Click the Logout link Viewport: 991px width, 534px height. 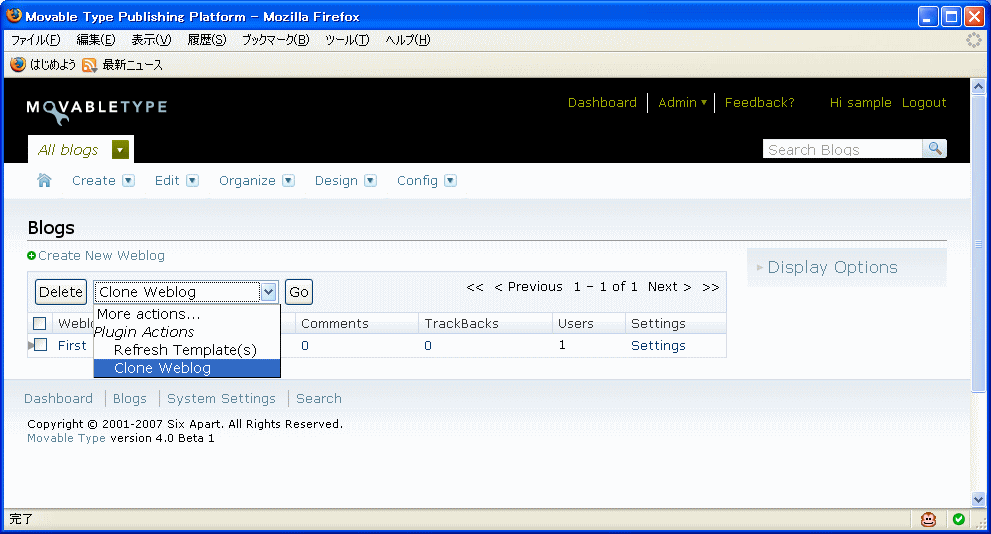coord(924,102)
